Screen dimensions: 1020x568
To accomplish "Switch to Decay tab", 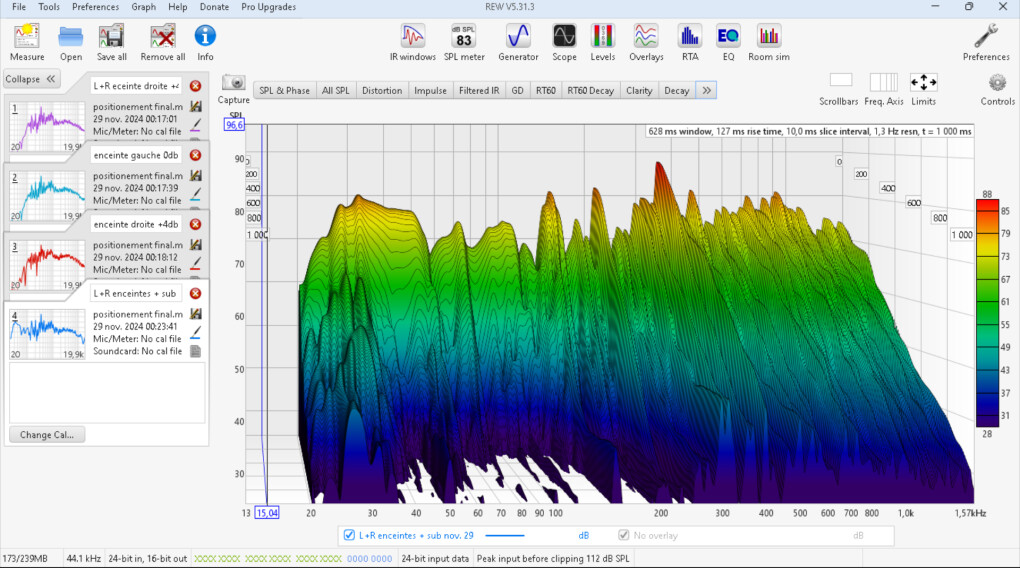I will tap(677, 90).
